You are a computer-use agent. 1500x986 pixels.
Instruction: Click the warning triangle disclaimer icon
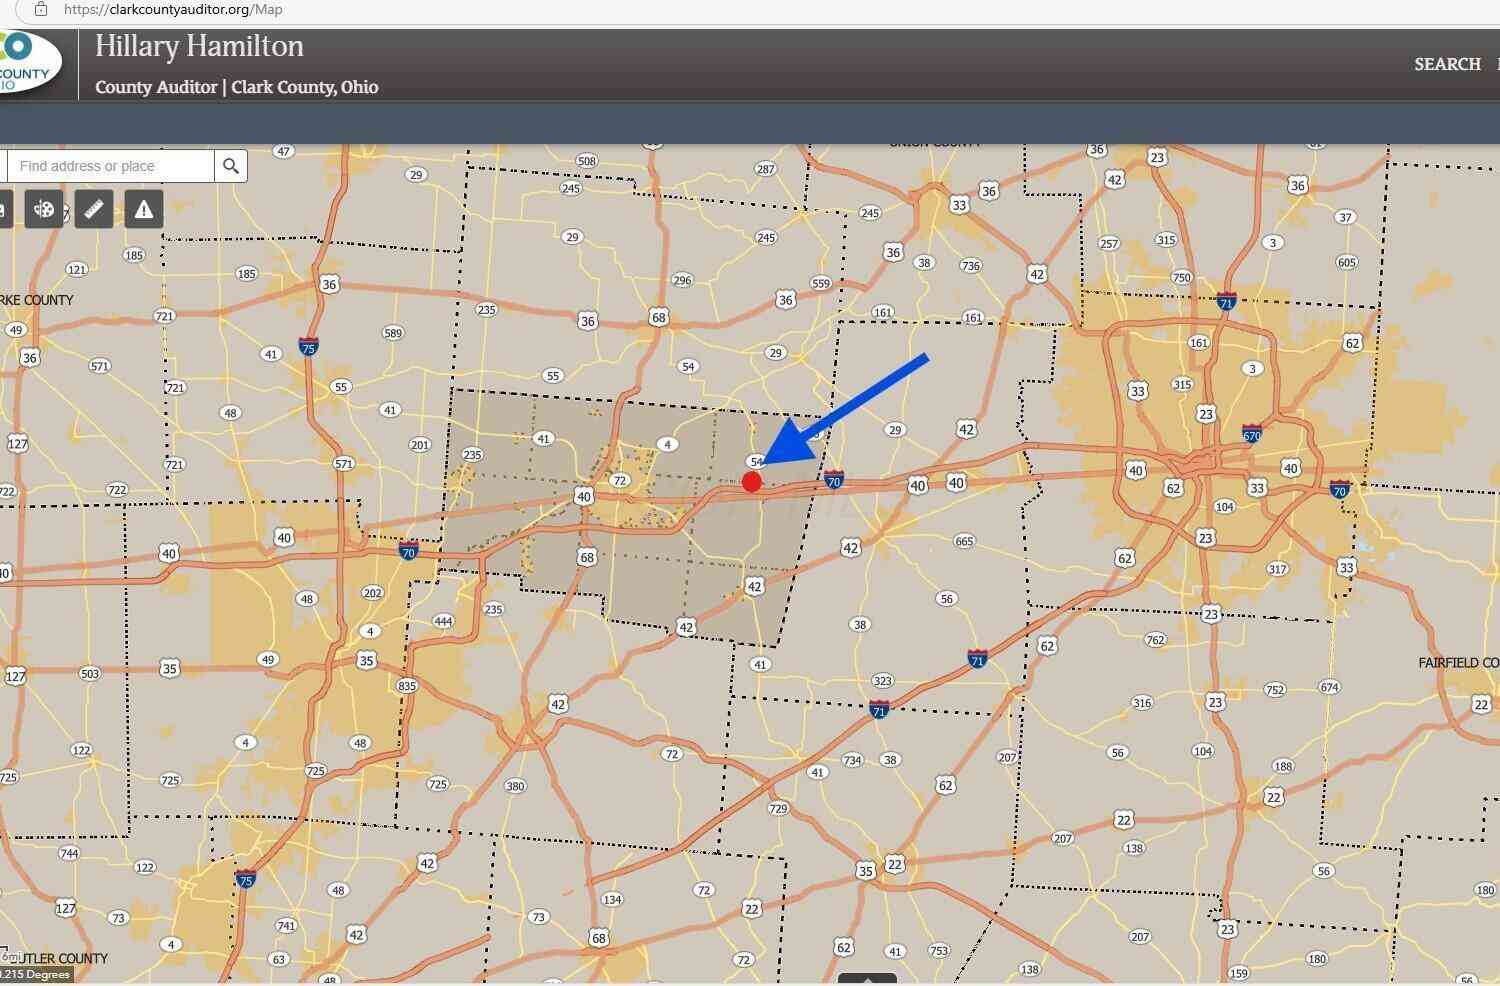click(144, 209)
